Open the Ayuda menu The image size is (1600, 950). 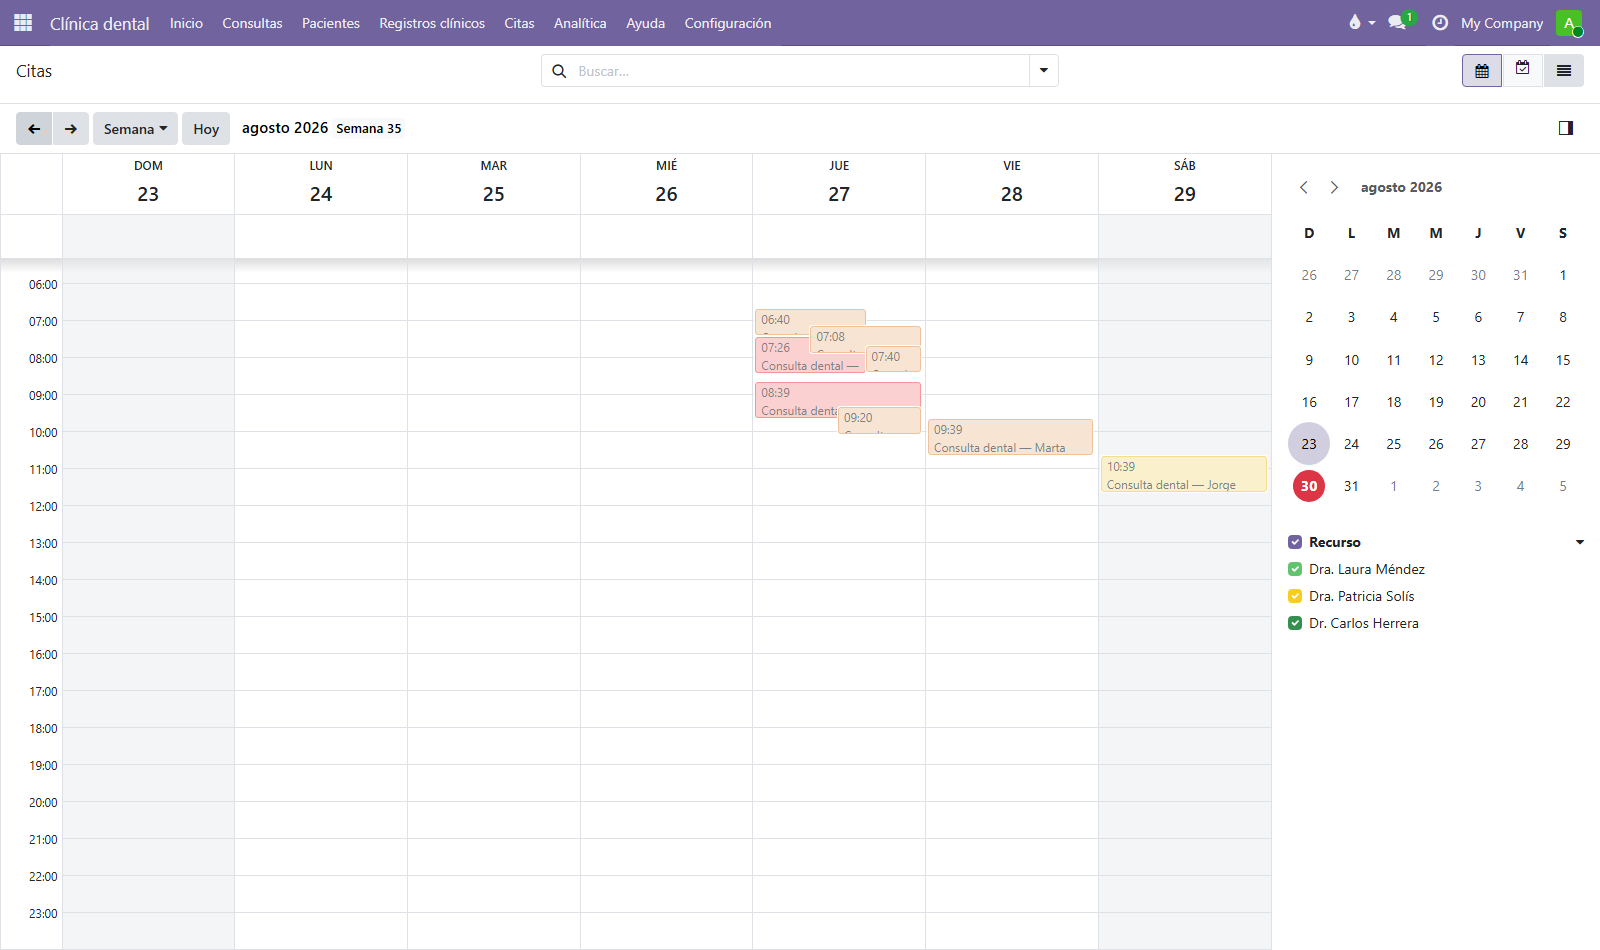pos(646,23)
